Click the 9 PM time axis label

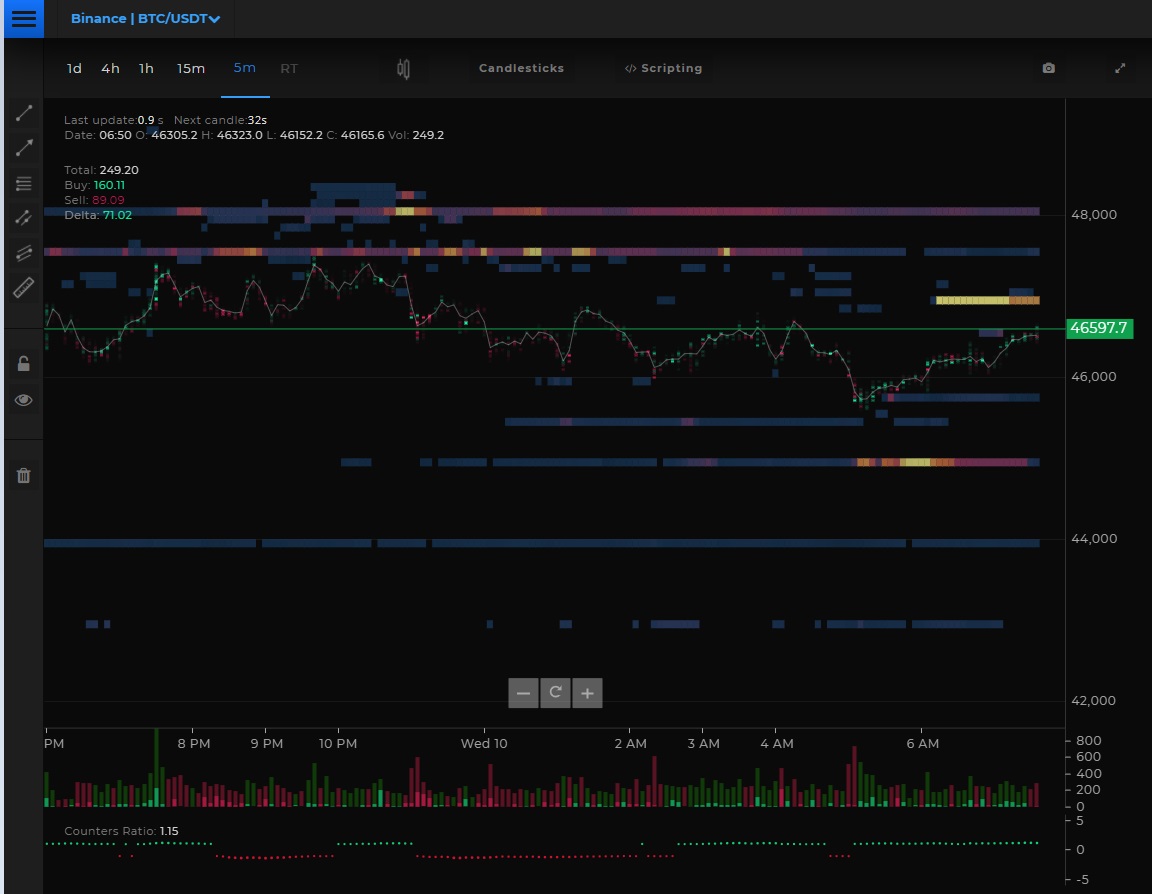[267, 743]
